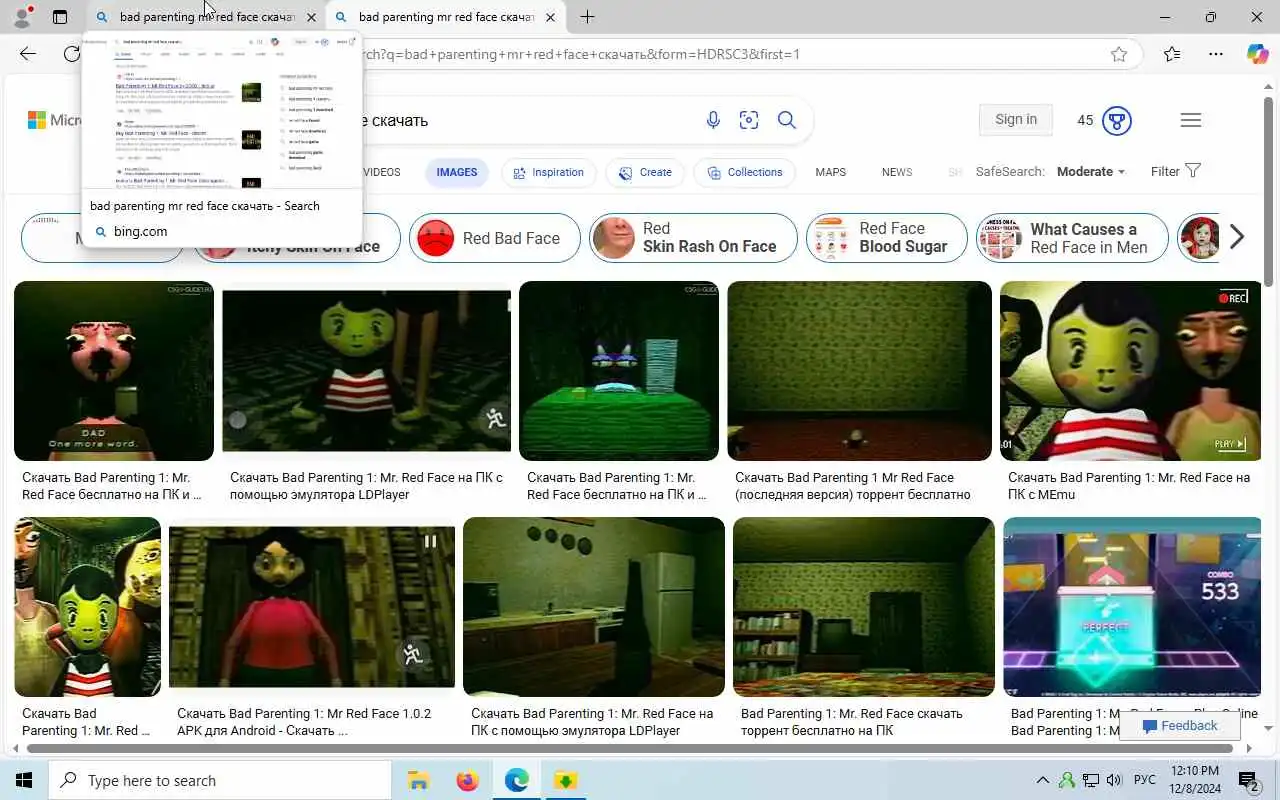Viewport: 1280px width, 800px height.
Task: Select Red Face Blood Sugar chip
Action: tap(886, 238)
